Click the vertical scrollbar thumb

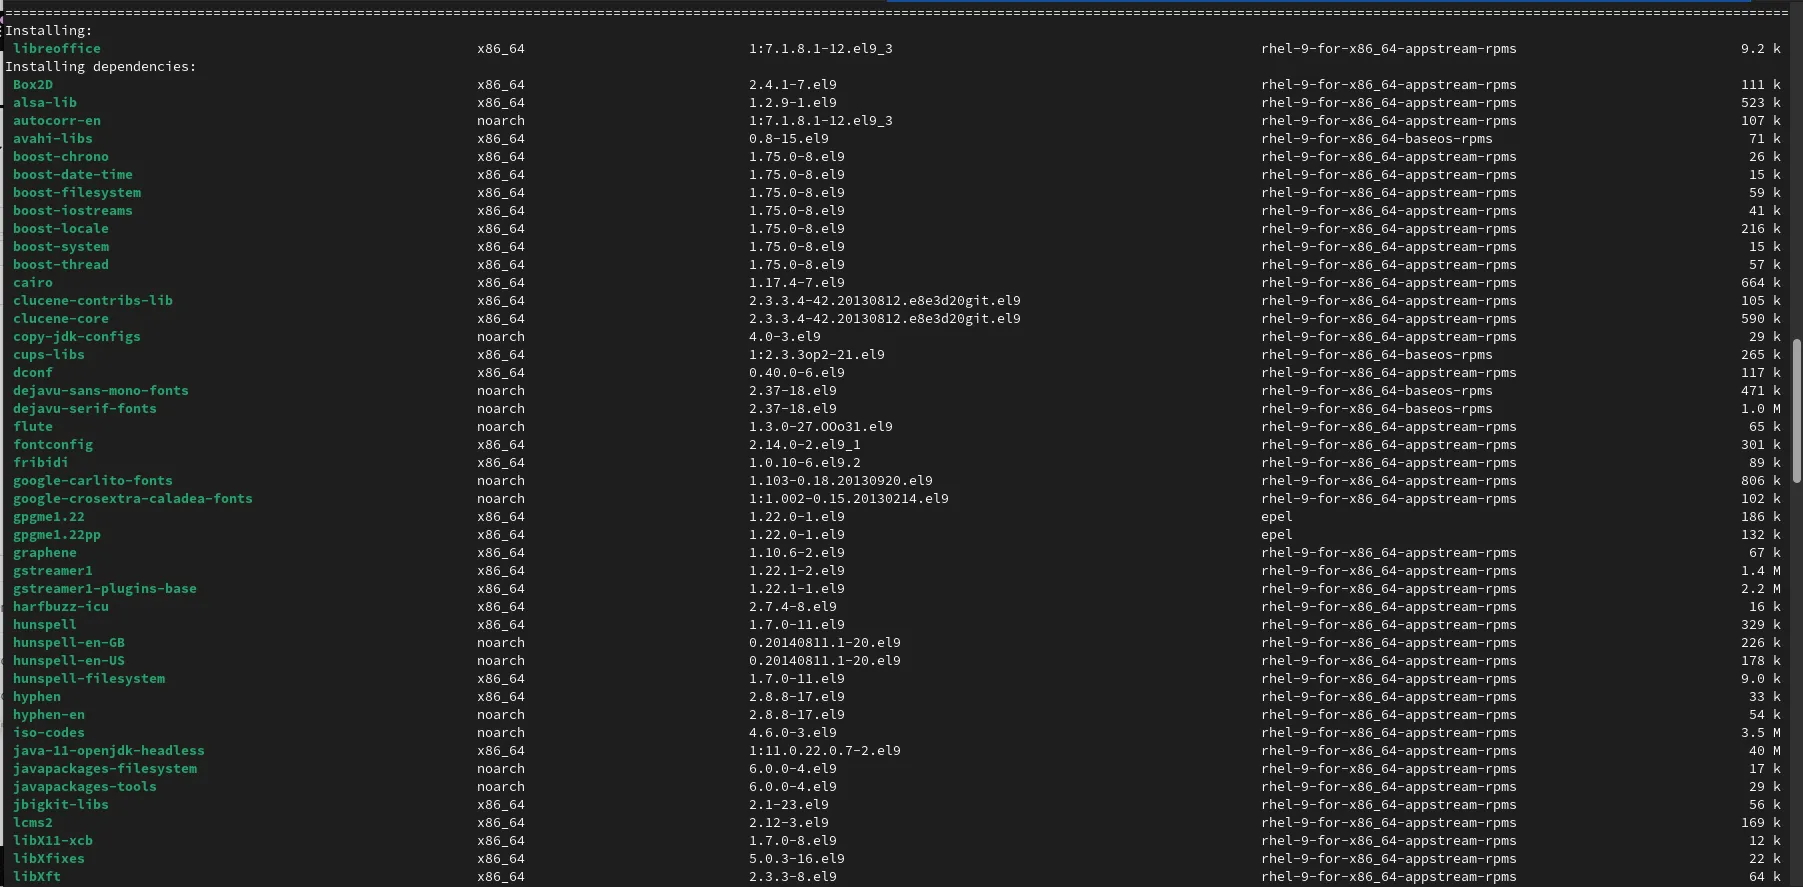(x=1796, y=412)
